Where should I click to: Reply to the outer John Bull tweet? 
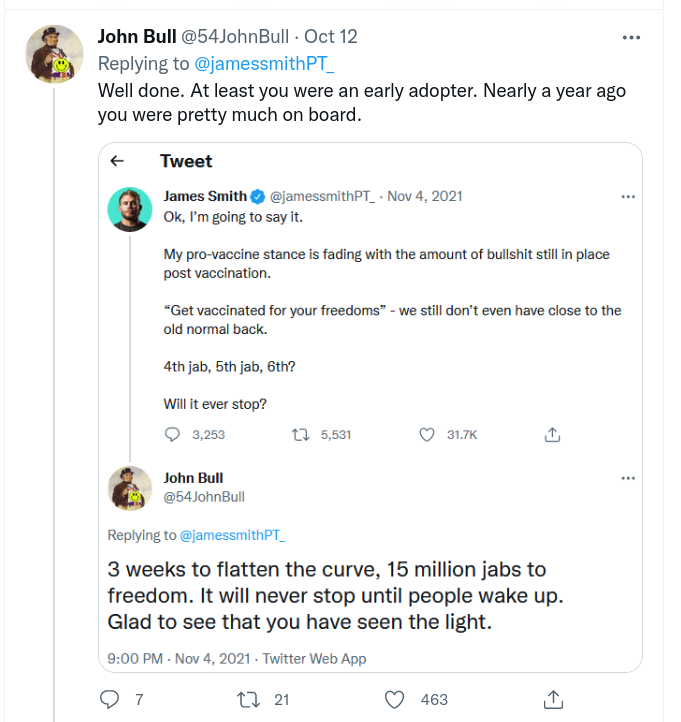[x=111, y=699]
